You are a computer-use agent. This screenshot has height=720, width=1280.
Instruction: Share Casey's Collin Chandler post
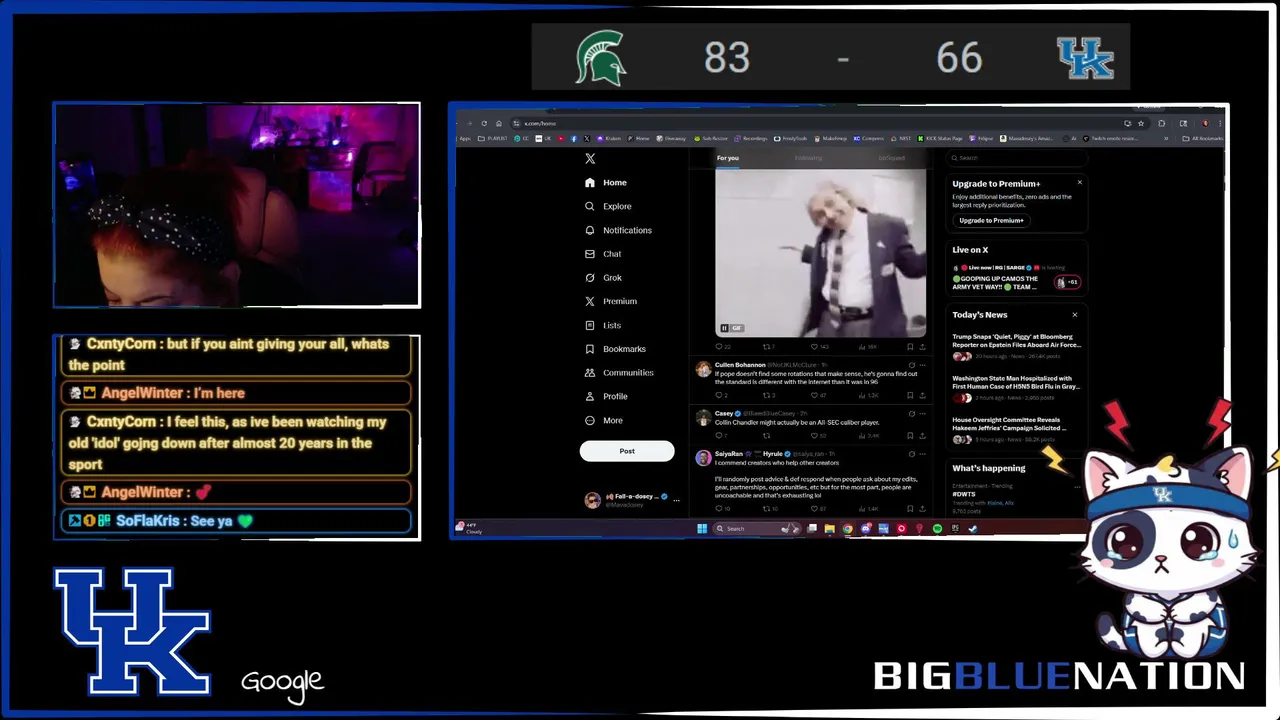tap(922, 436)
